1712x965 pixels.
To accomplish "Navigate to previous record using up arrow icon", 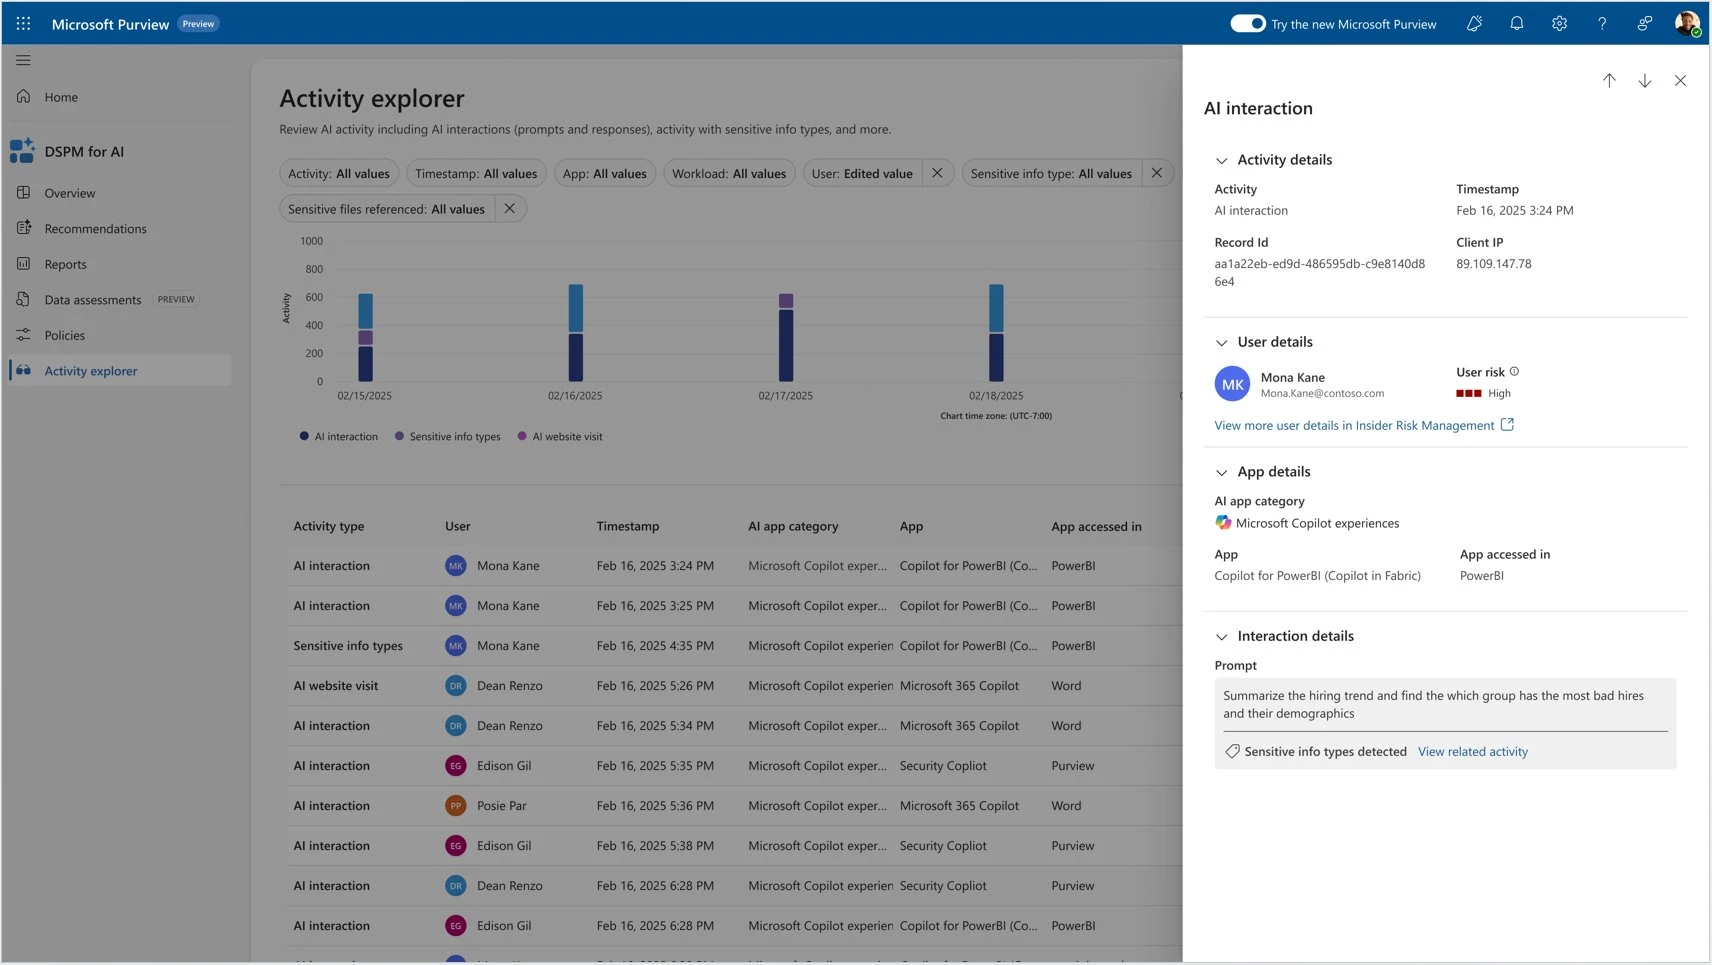I will [1609, 81].
